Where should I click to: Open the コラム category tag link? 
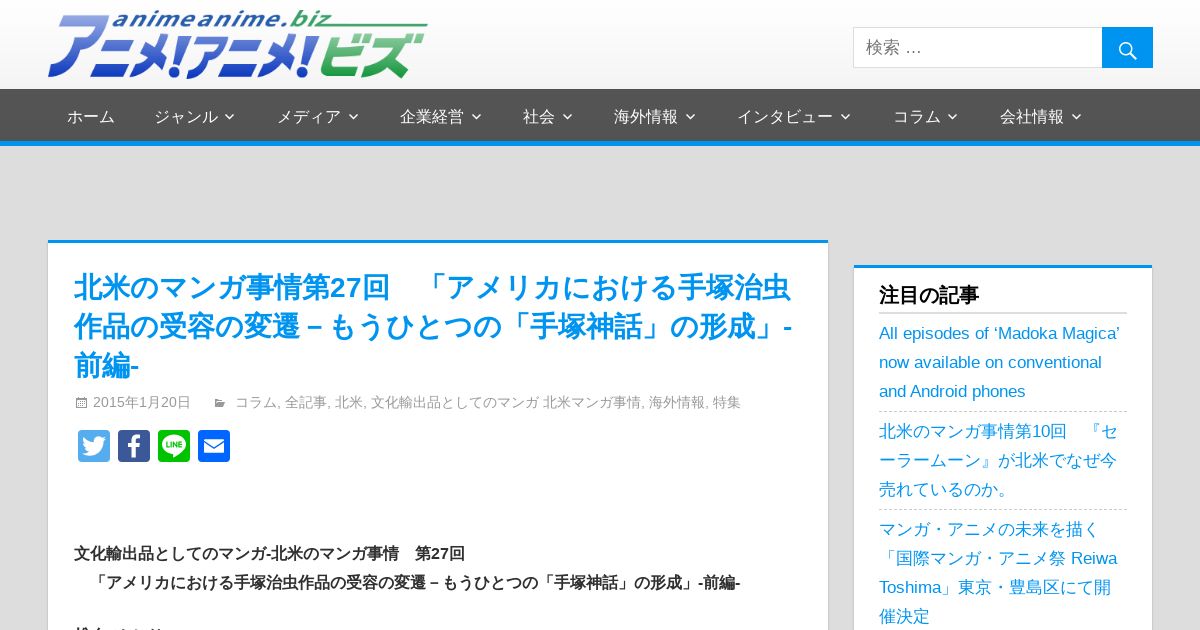click(x=256, y=402)
